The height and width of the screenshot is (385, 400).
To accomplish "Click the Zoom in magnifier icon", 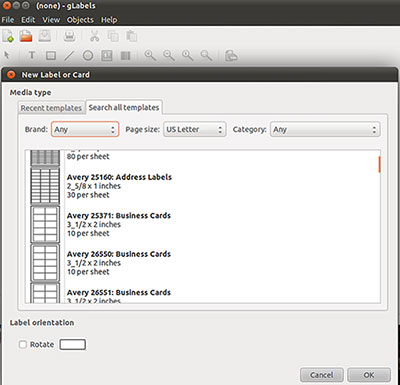I will (x=150, y=55).
